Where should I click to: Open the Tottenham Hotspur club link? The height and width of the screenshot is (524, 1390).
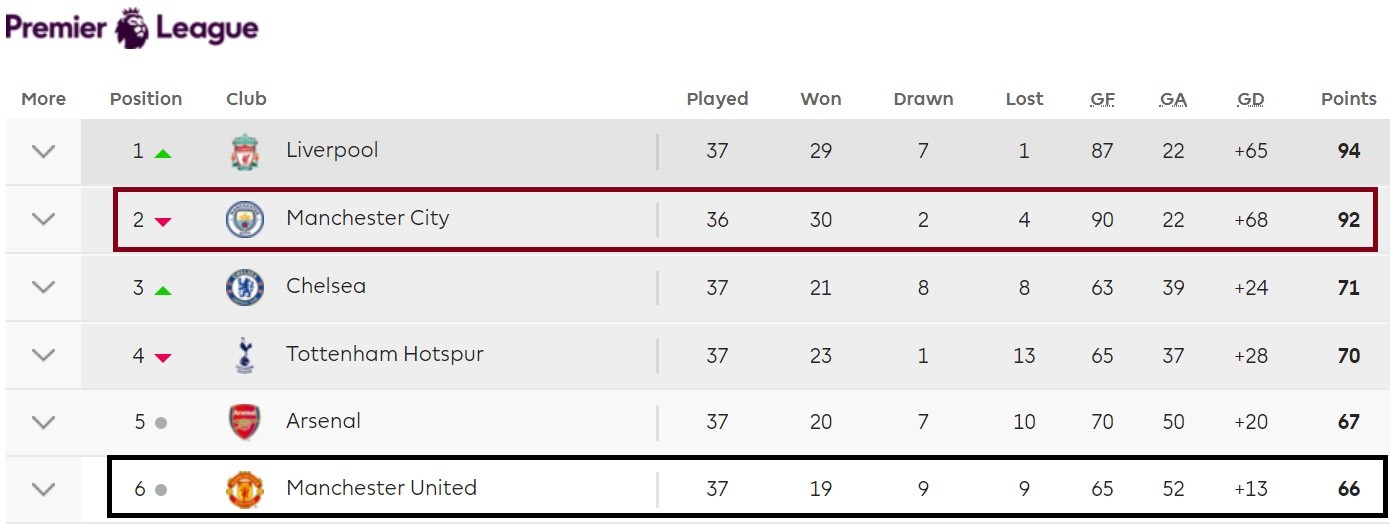(x=384, y=354)
